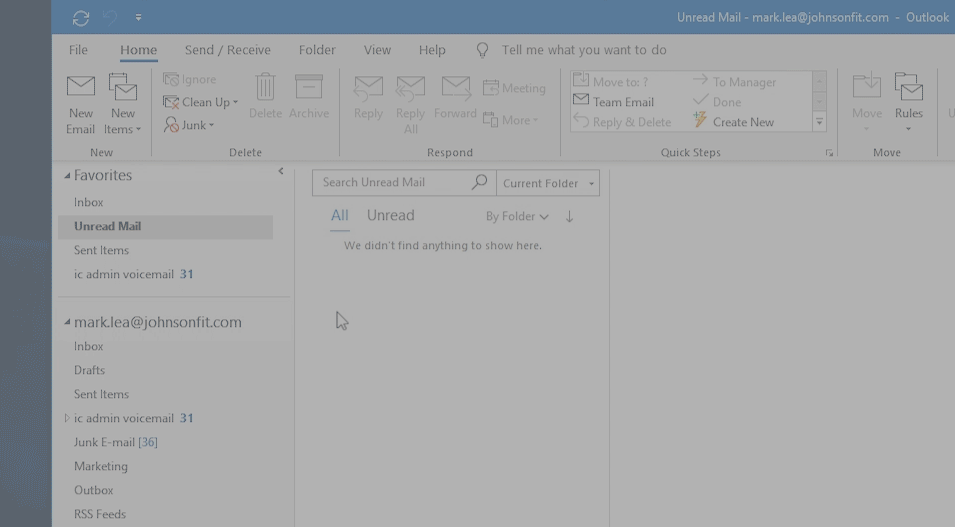Open Sent Items under Favorites
This screenshot has width=955, height=527.
tap(101, 250)
